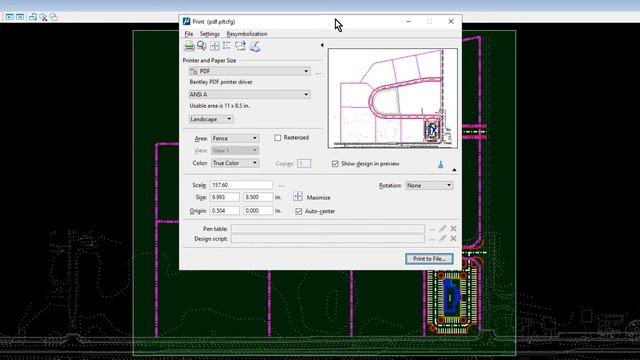Toggle the Rasterized checkbox

pos(278,138)
